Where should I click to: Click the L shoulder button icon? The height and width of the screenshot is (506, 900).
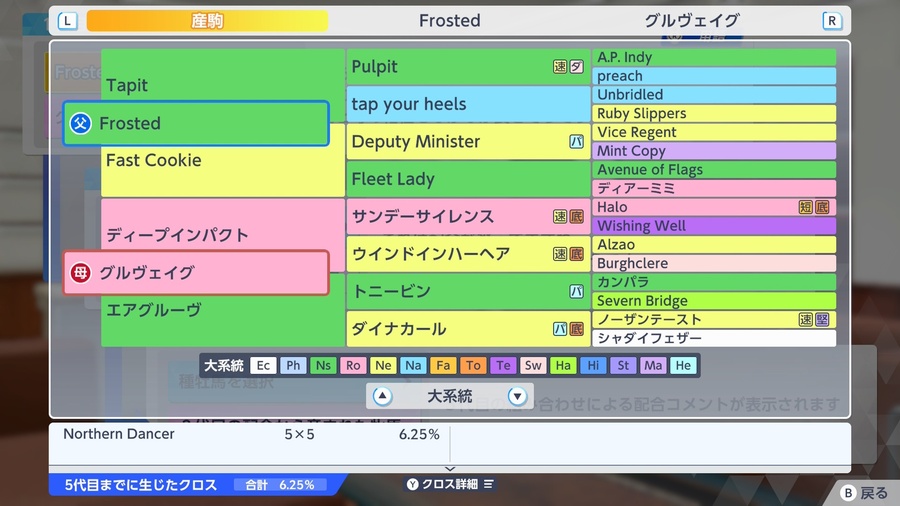point(67,21)
